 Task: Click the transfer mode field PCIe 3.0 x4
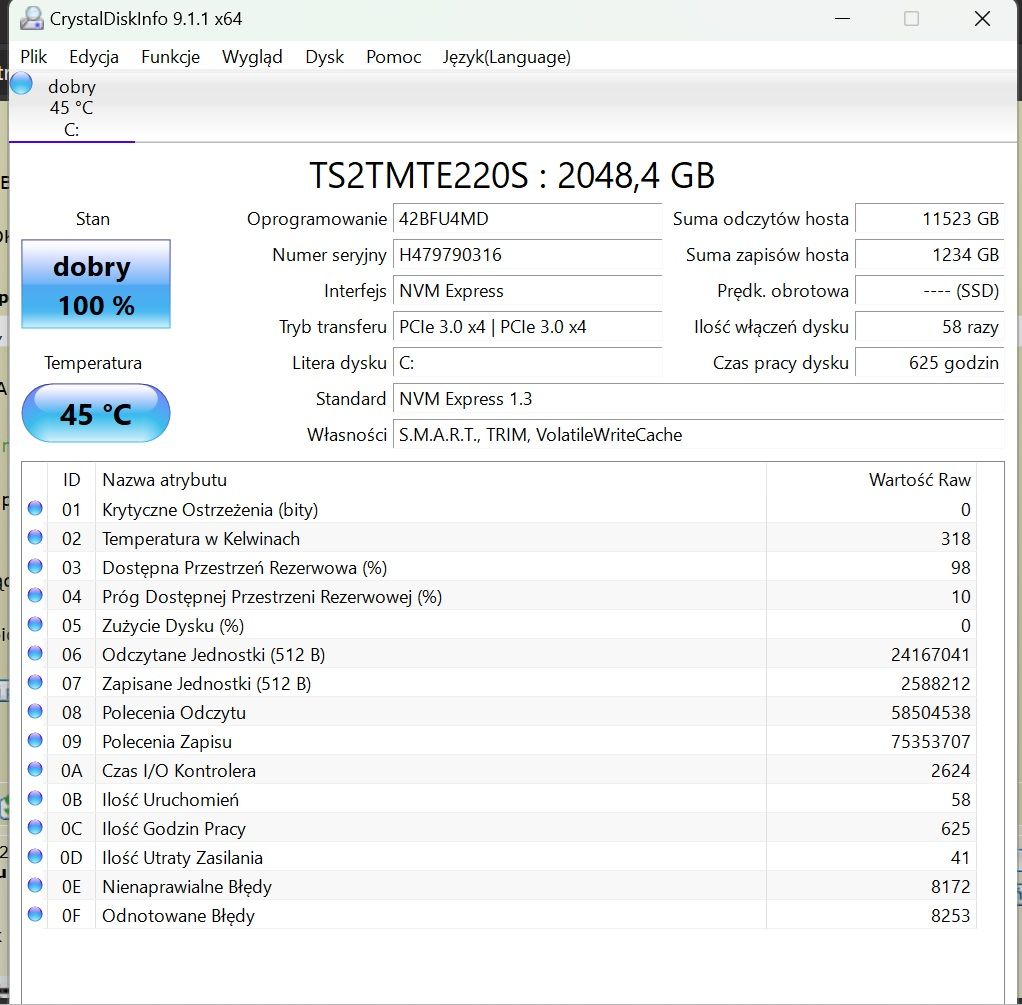tap(527, 327)
